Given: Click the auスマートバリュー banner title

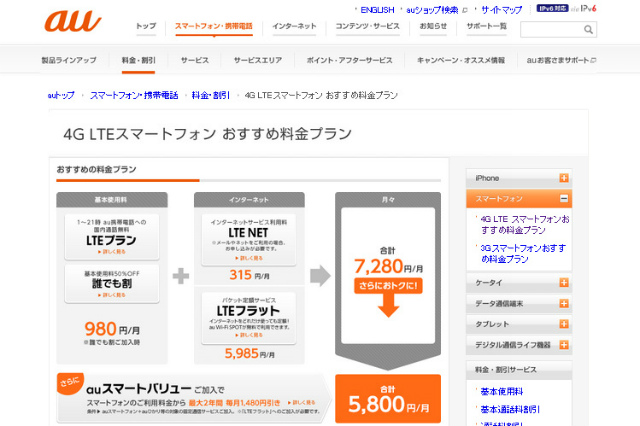Looking at the screenshot, I should (x=138, y=389).
